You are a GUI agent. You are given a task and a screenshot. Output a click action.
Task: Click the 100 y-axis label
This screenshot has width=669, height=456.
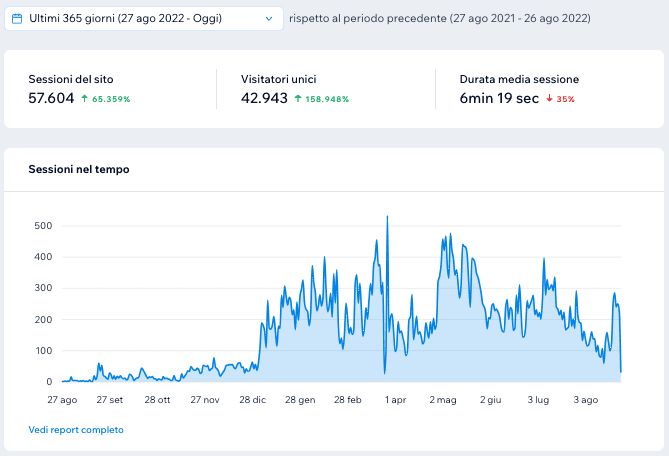pyautogui.click(x=43, y=351)
